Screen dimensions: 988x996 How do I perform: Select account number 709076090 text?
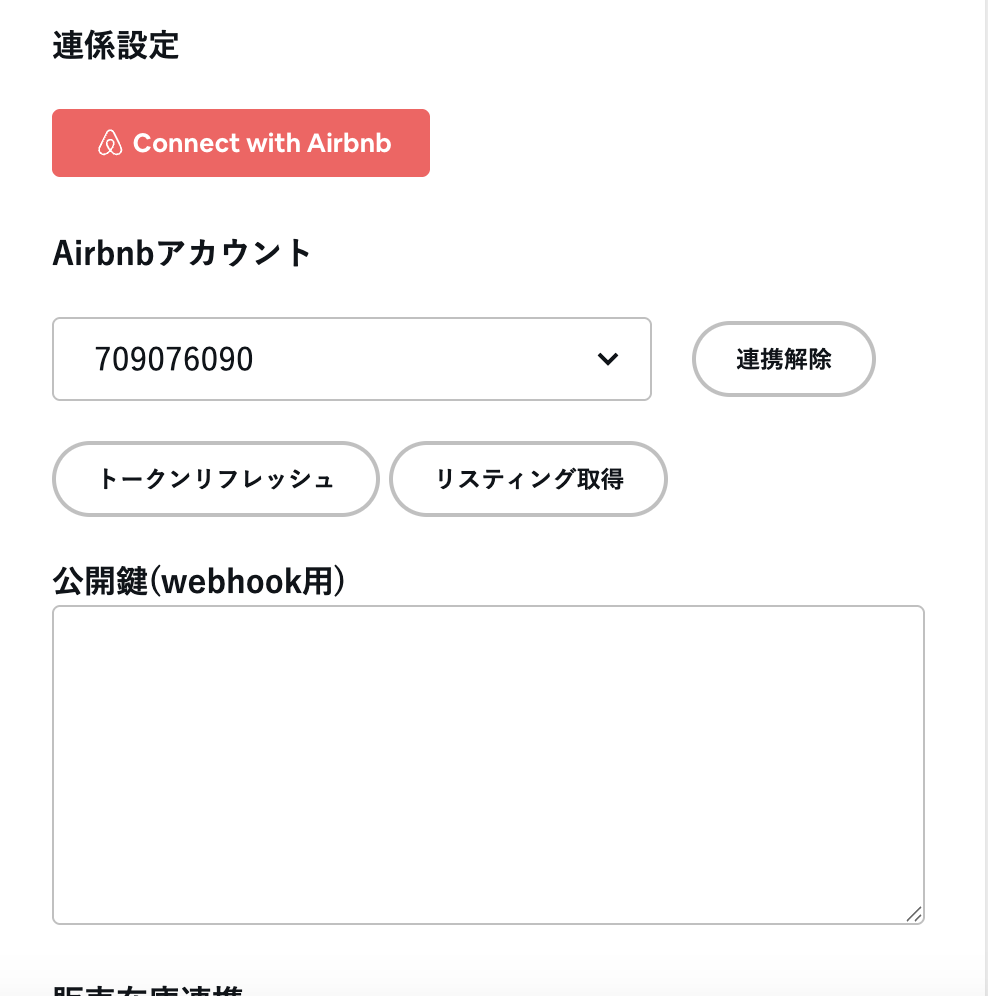pos(174,359)
